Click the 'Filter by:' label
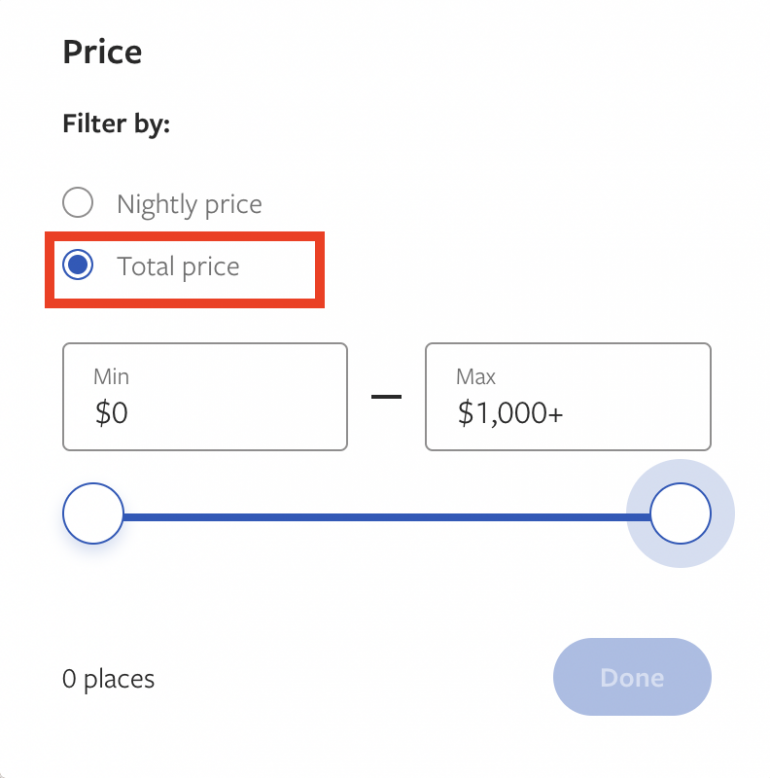Viewport: 770px width, 778px height. [x=116, y=124]
